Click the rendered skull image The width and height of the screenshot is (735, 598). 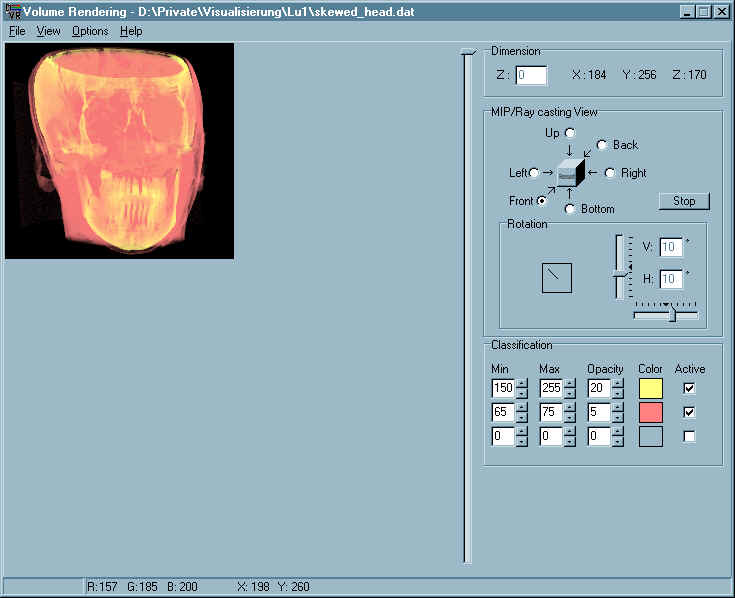point(119,151)
